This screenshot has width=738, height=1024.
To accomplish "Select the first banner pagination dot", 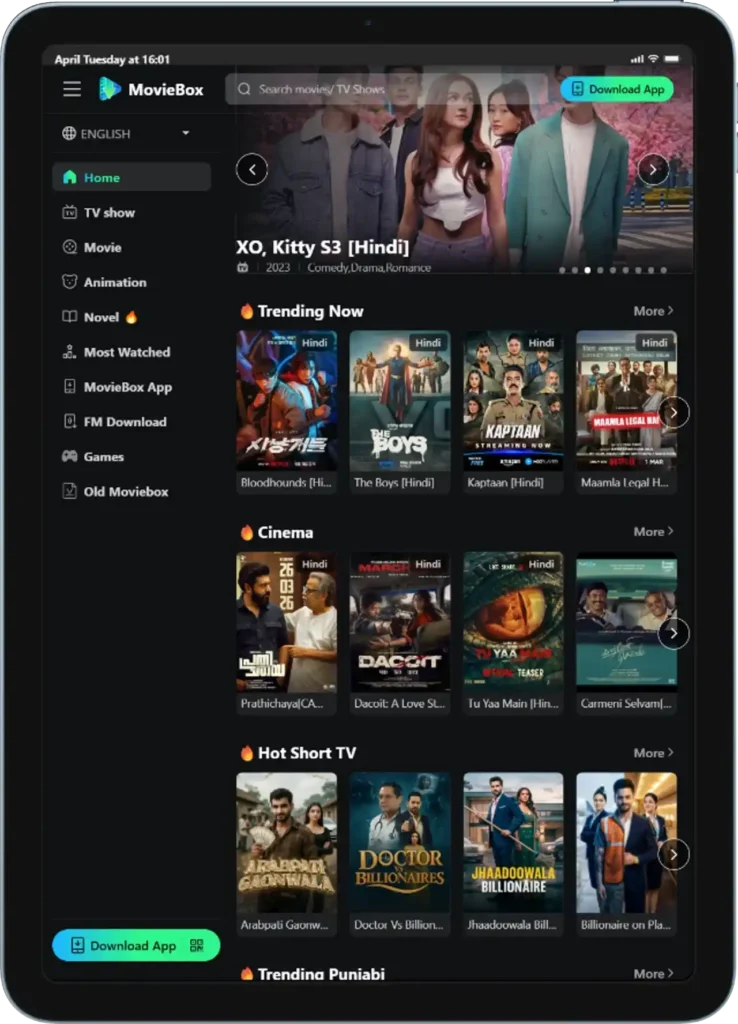I will (x=562, y=270).
